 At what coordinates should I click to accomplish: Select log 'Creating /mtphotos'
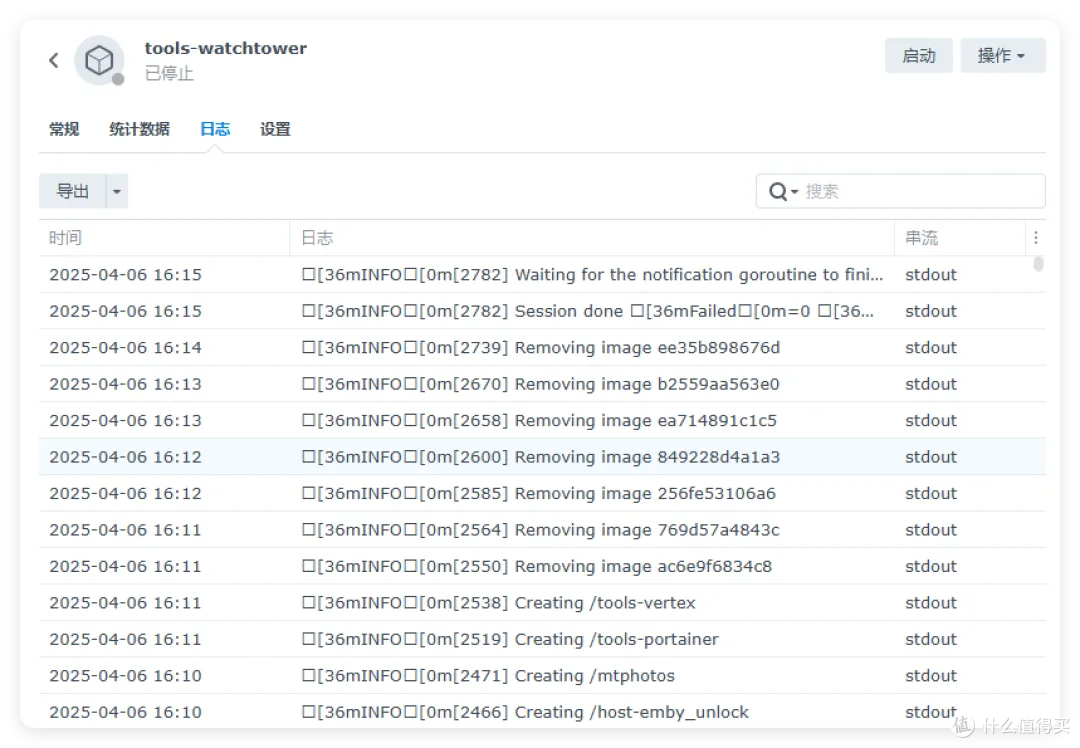point(542,676)
